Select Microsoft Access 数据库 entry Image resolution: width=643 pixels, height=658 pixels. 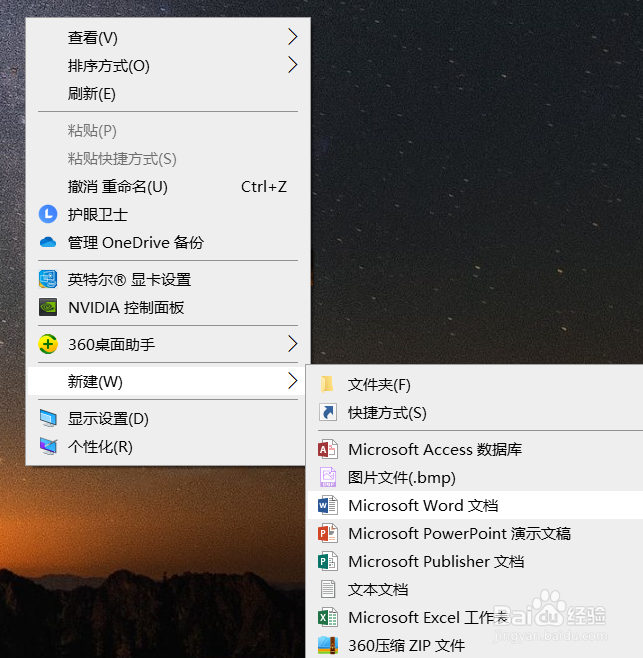[476, 449]
